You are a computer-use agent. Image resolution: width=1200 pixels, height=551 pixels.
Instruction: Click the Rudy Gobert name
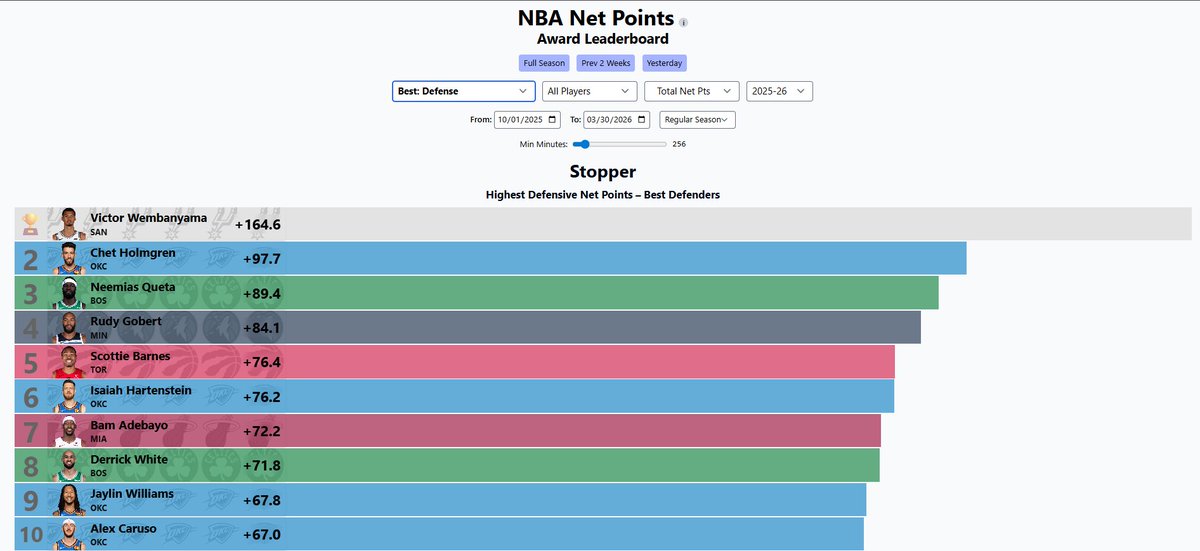pyautogui.click(x=124, y=321)
